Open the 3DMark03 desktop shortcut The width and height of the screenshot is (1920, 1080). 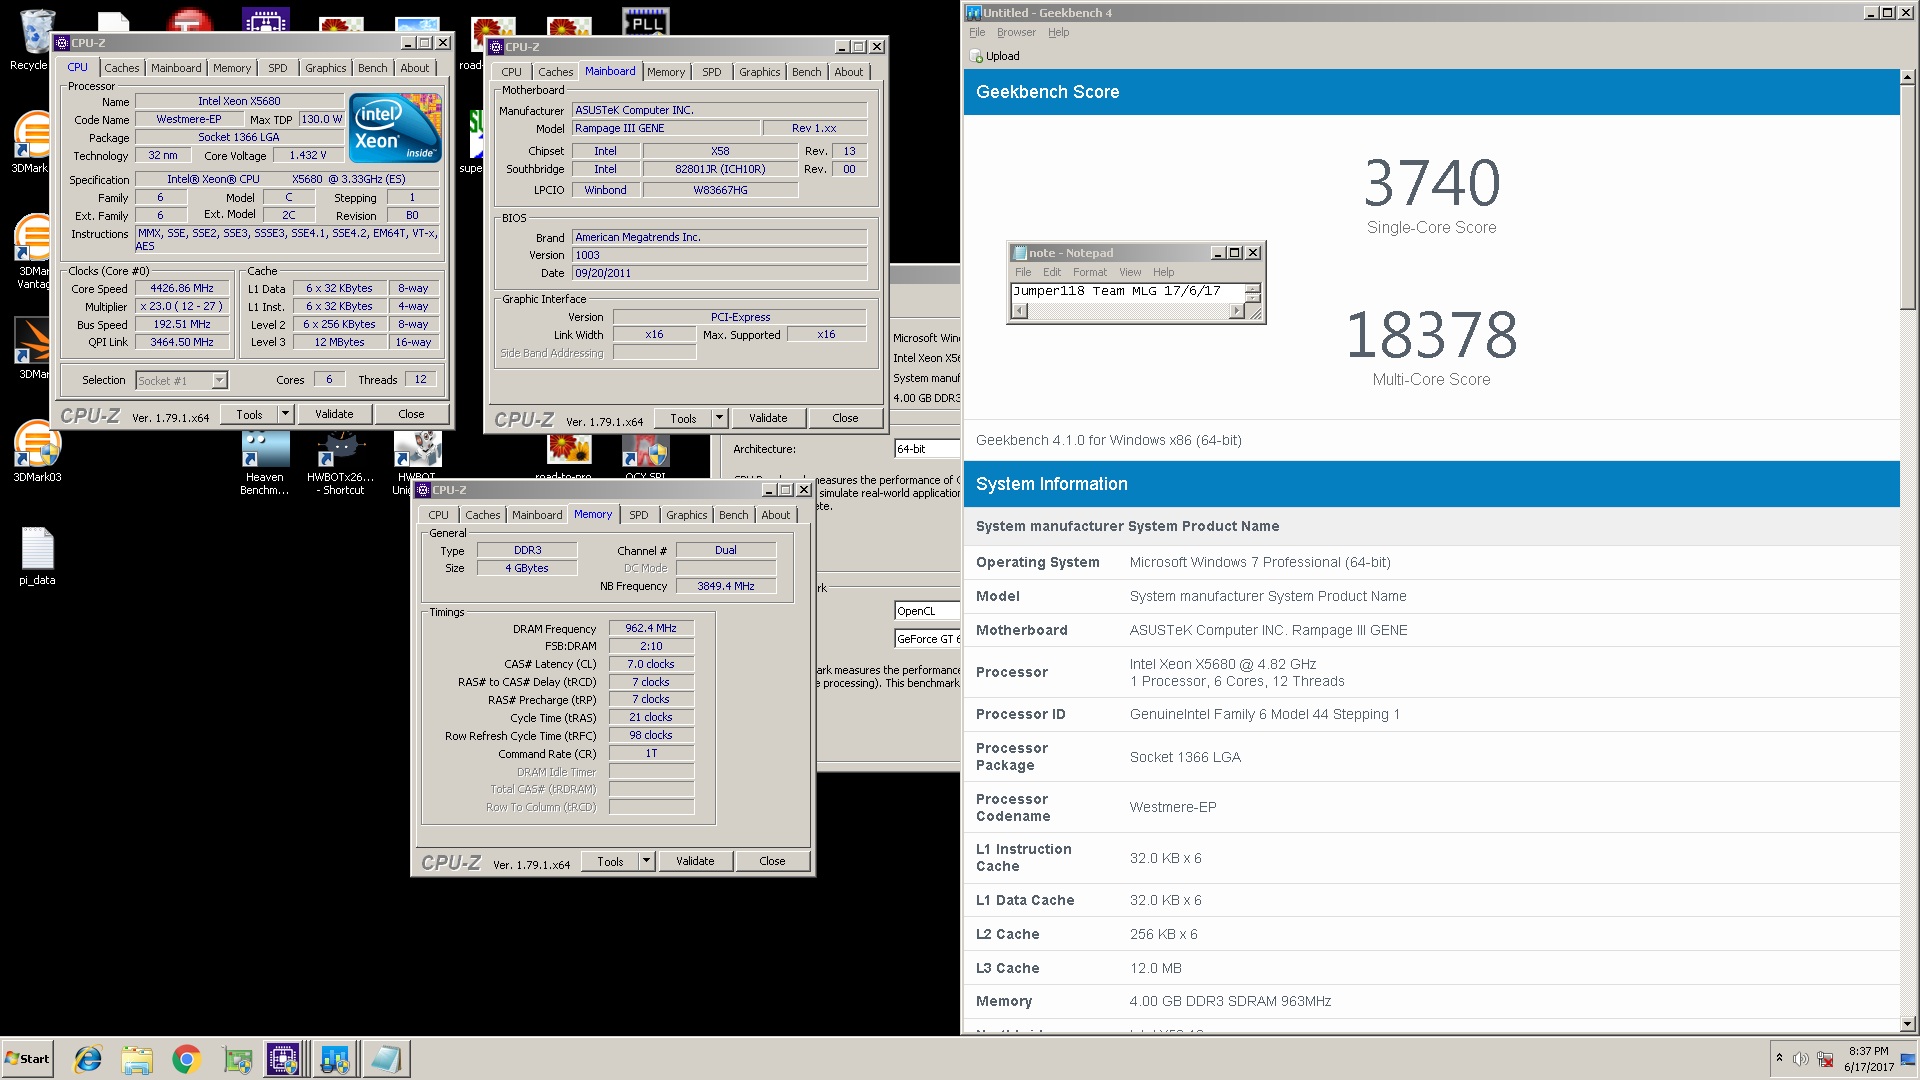point(37,452)
